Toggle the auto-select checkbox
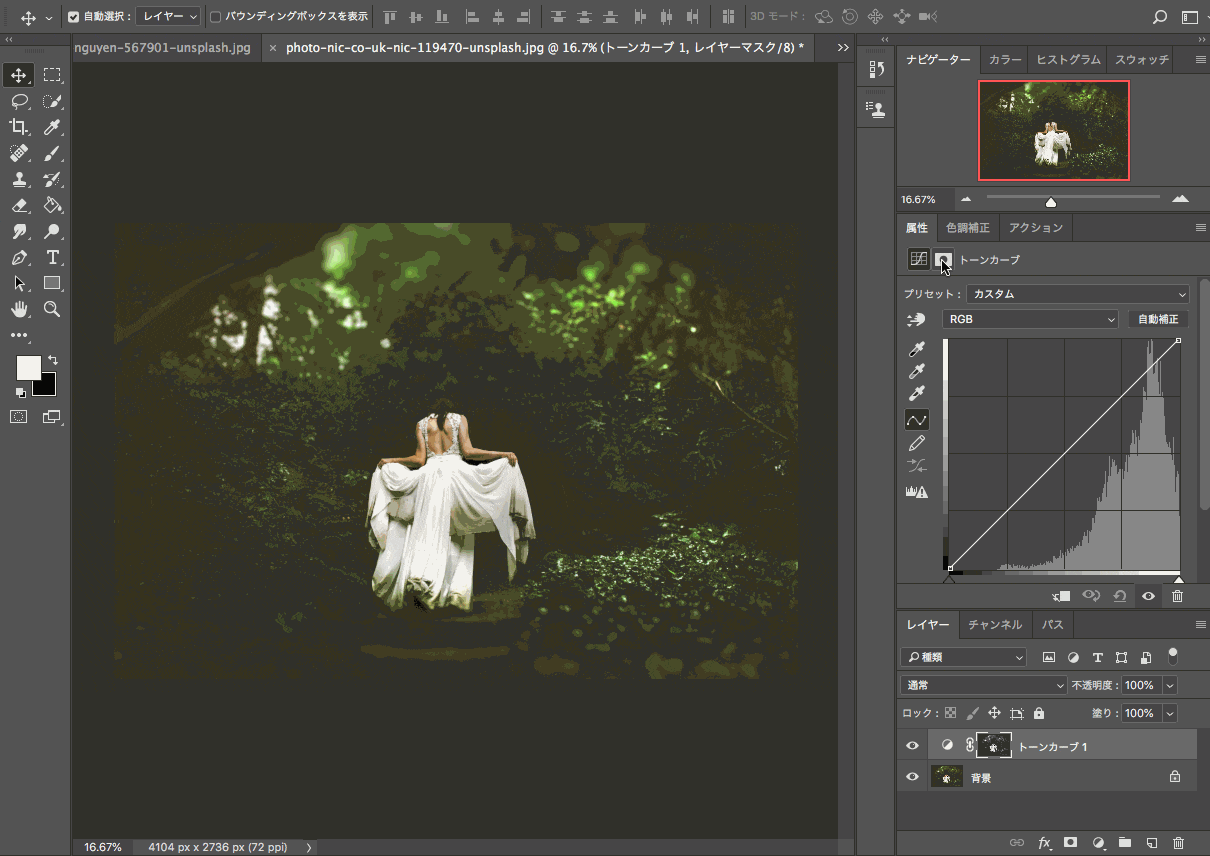The image size is (1210, 856). point(73,17)
